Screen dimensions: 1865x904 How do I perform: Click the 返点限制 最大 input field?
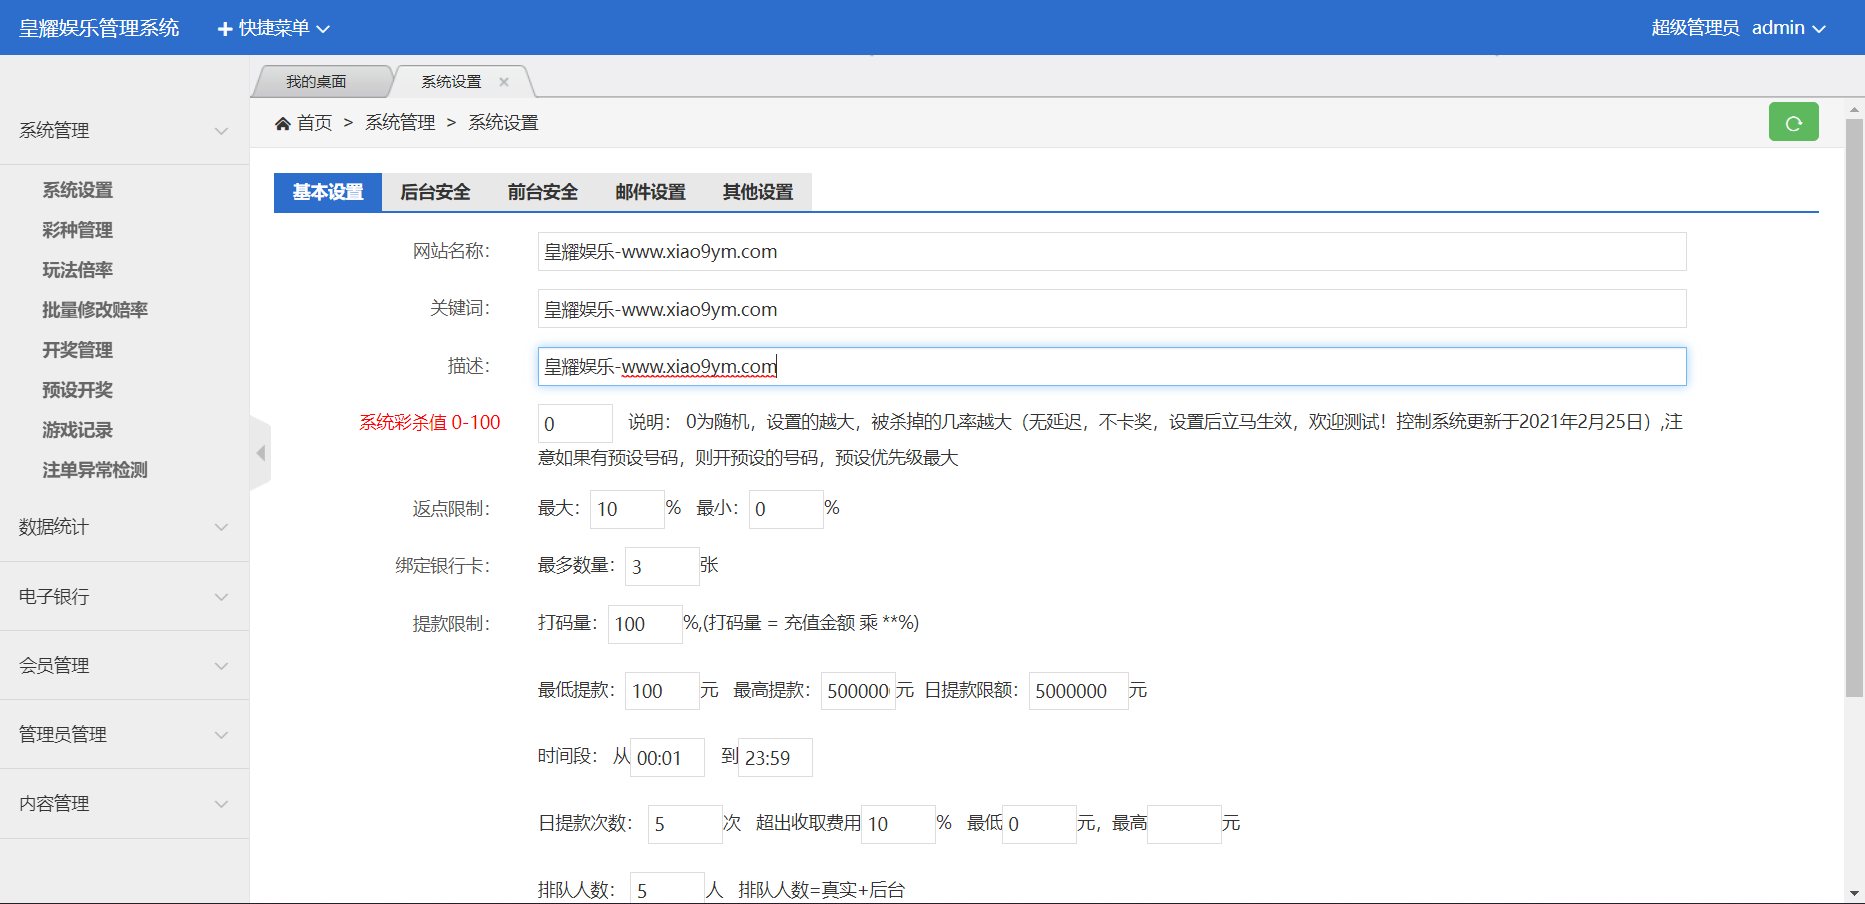627,509
